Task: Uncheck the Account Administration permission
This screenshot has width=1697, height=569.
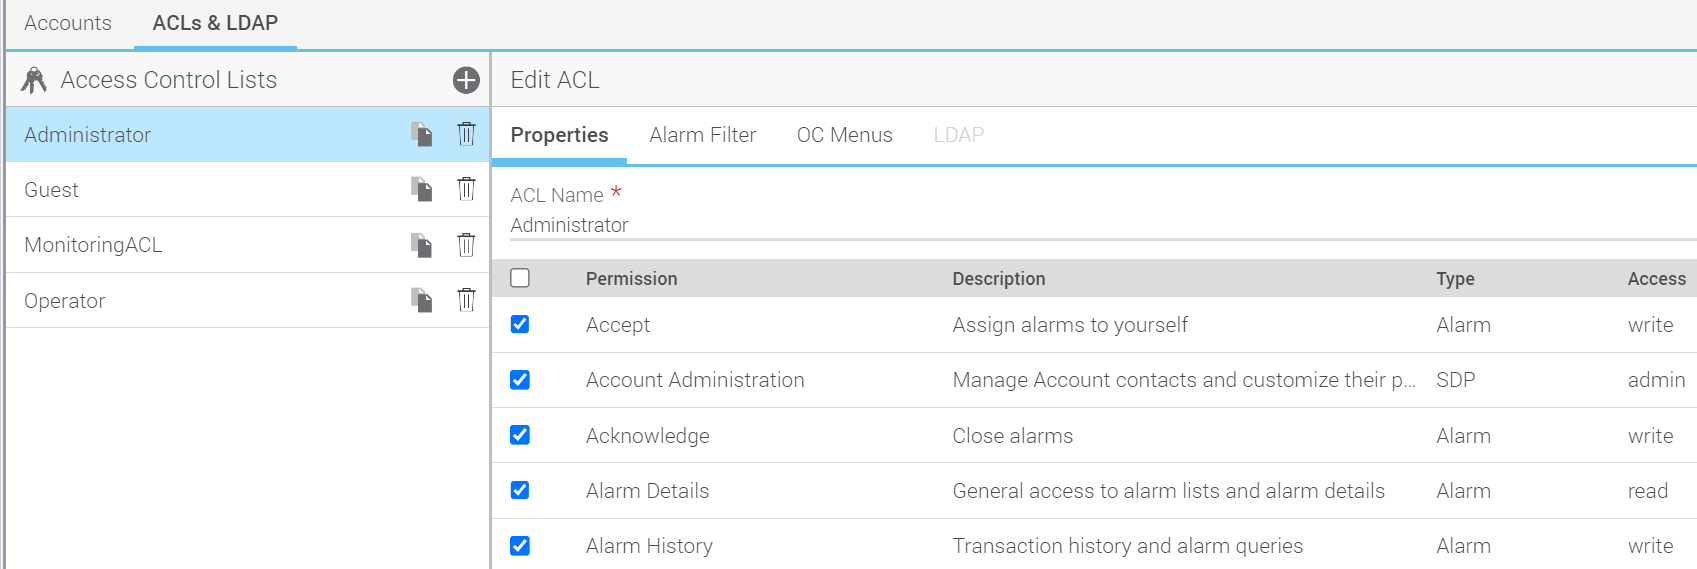Action: click(x=520, y=380)
